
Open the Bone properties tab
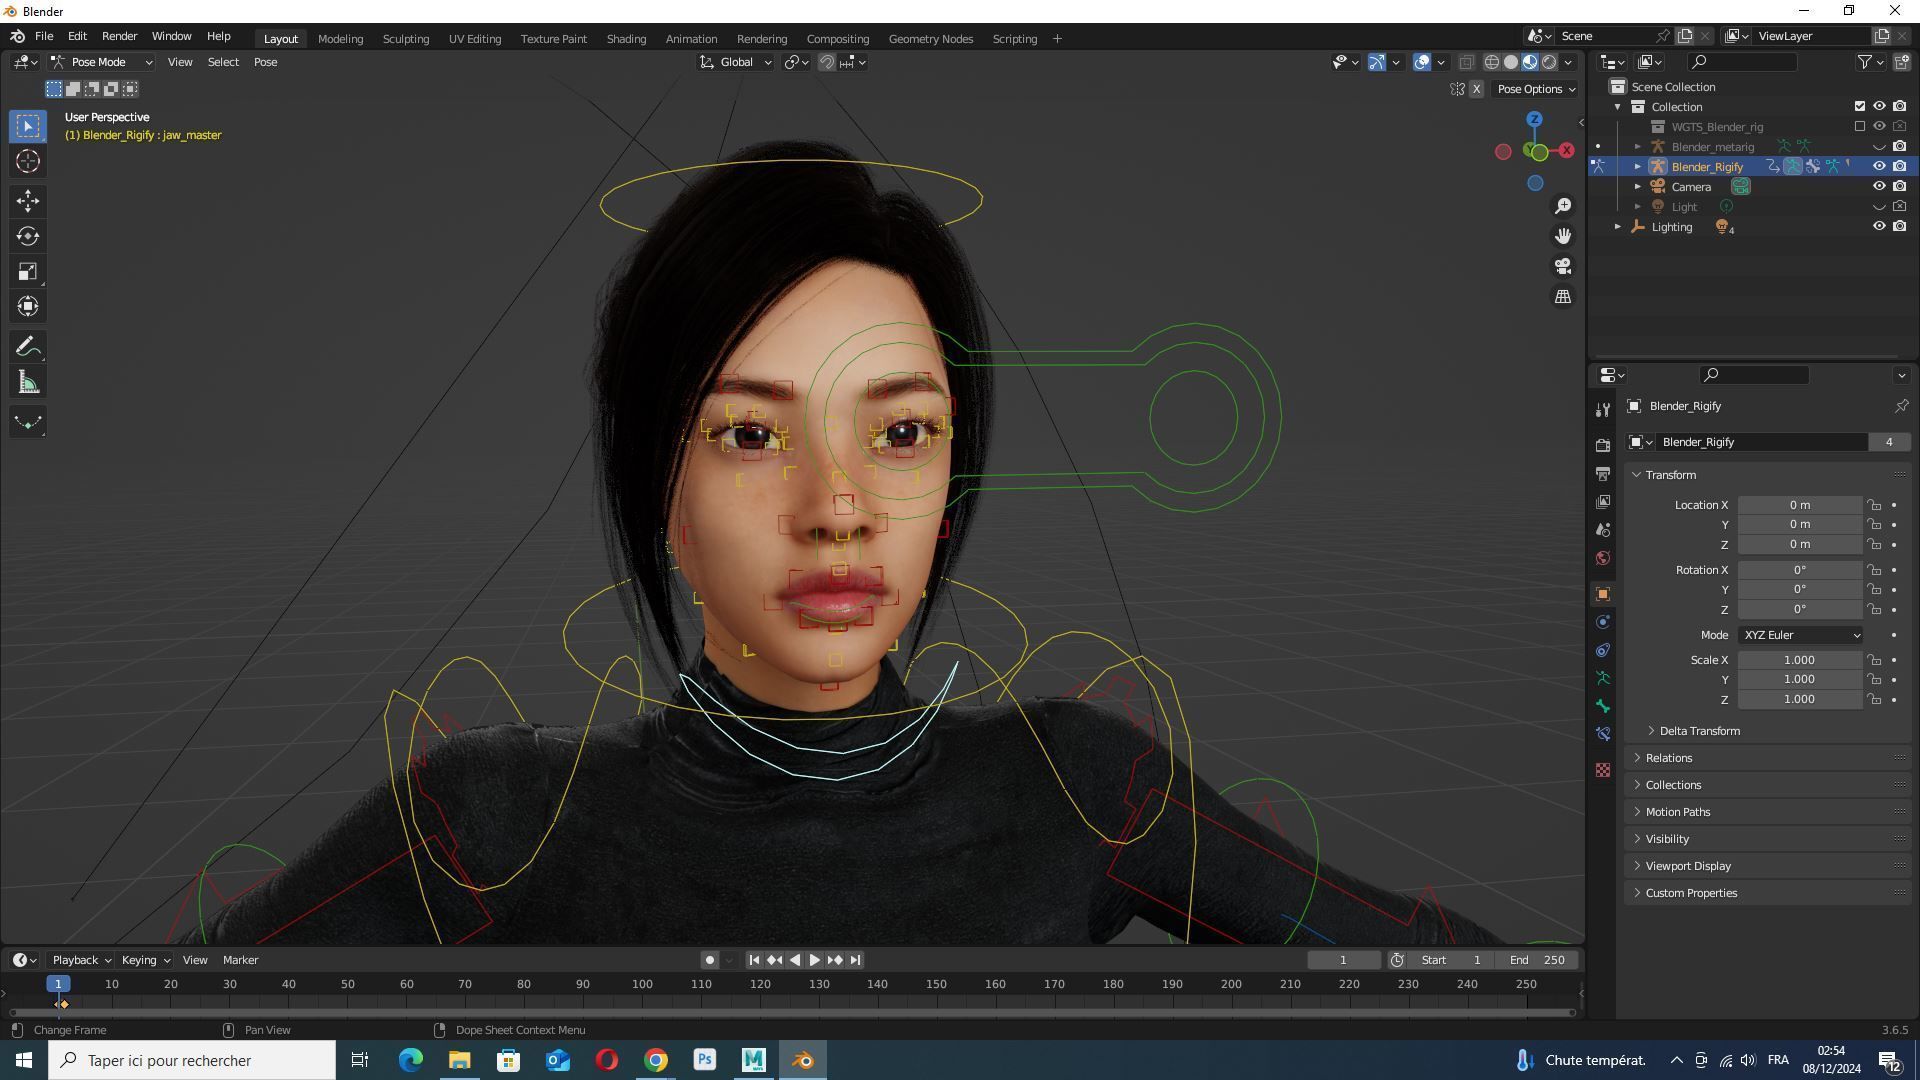[x=1603, y=706]
